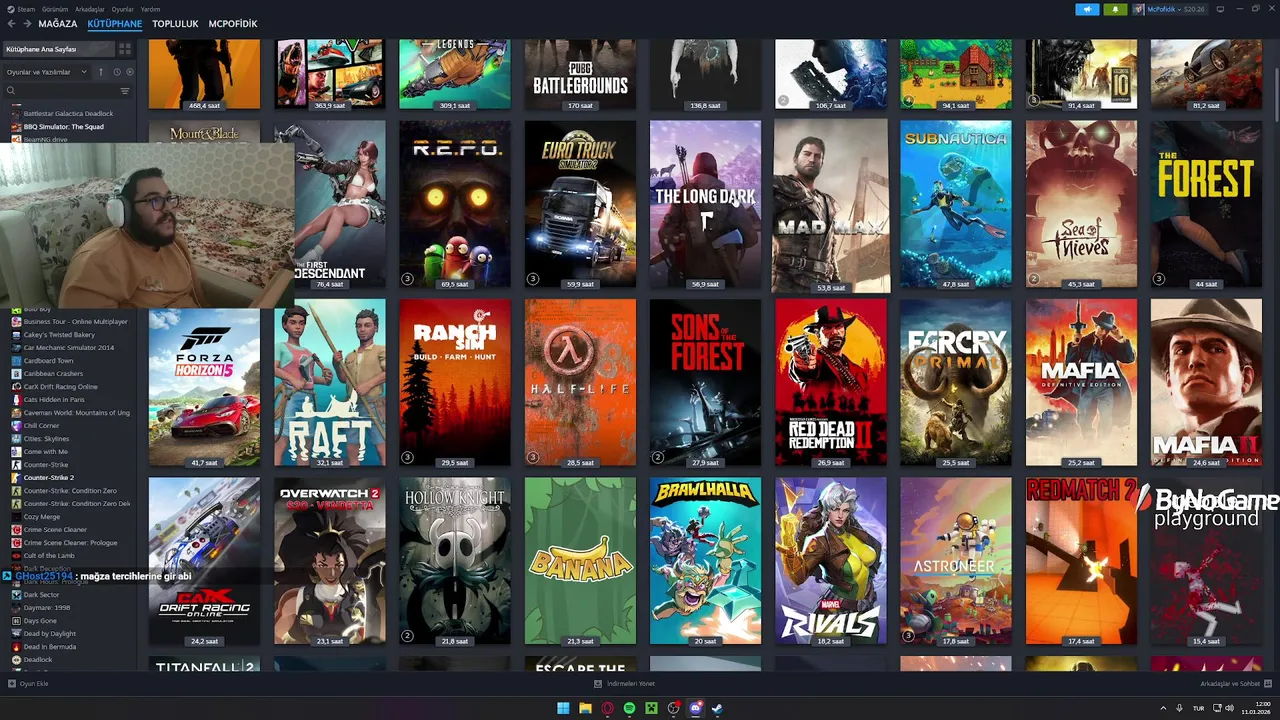Click the recent activity clock icon
Viewport: 1280px width, 720px height.
pos(117,72)
